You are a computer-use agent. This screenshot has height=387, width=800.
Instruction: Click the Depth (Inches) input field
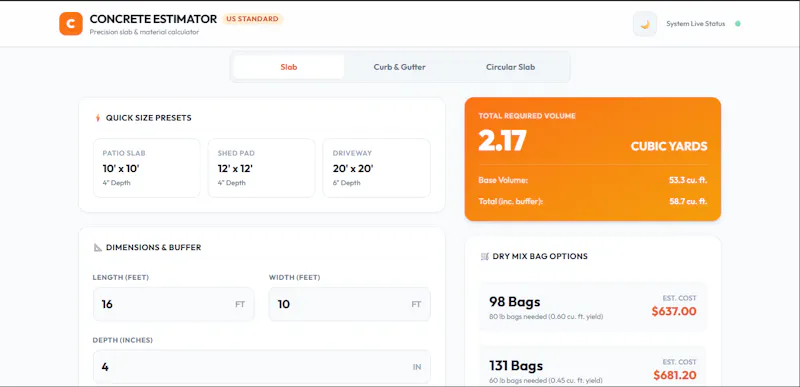pos(262,367)
